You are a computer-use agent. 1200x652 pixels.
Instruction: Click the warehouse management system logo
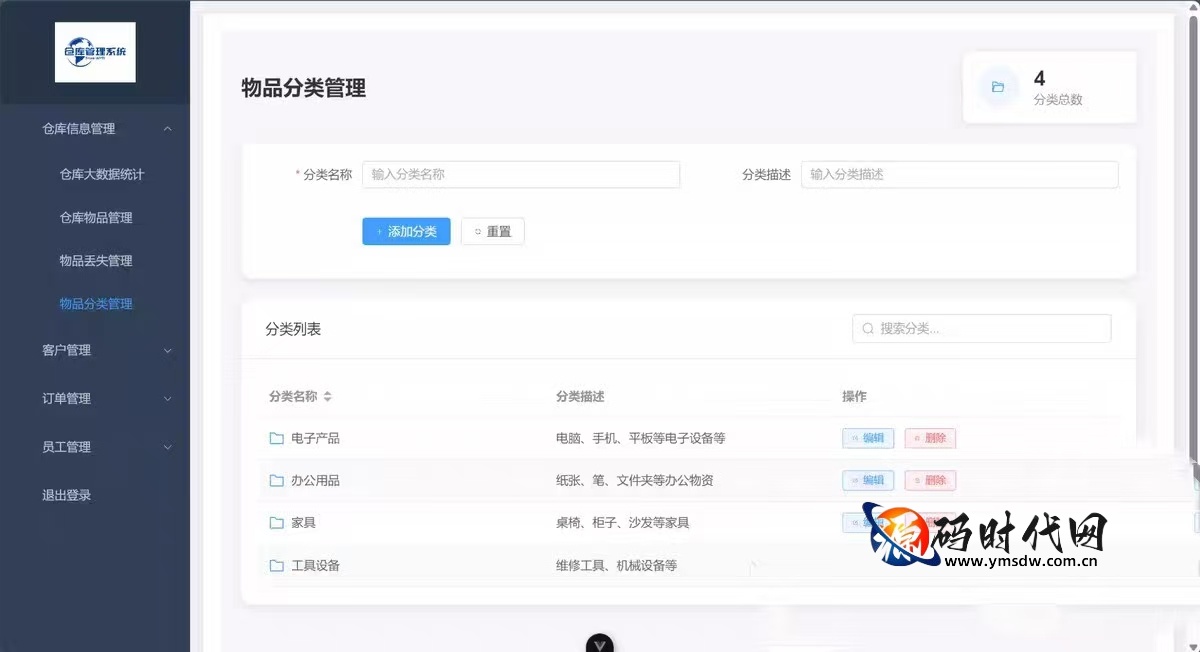click(95, 52)
